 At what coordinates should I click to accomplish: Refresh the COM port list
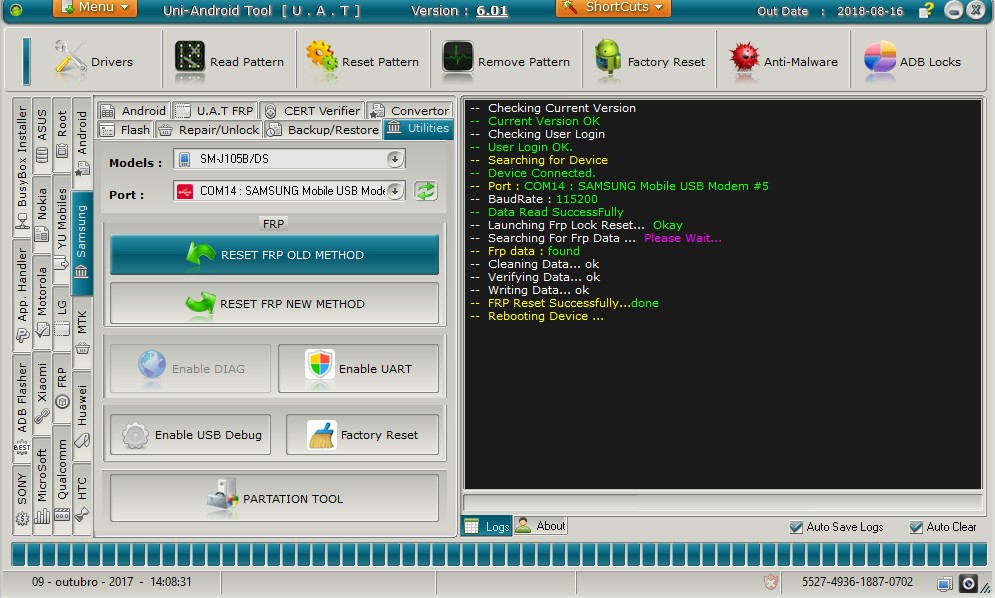tap(426, 191)
